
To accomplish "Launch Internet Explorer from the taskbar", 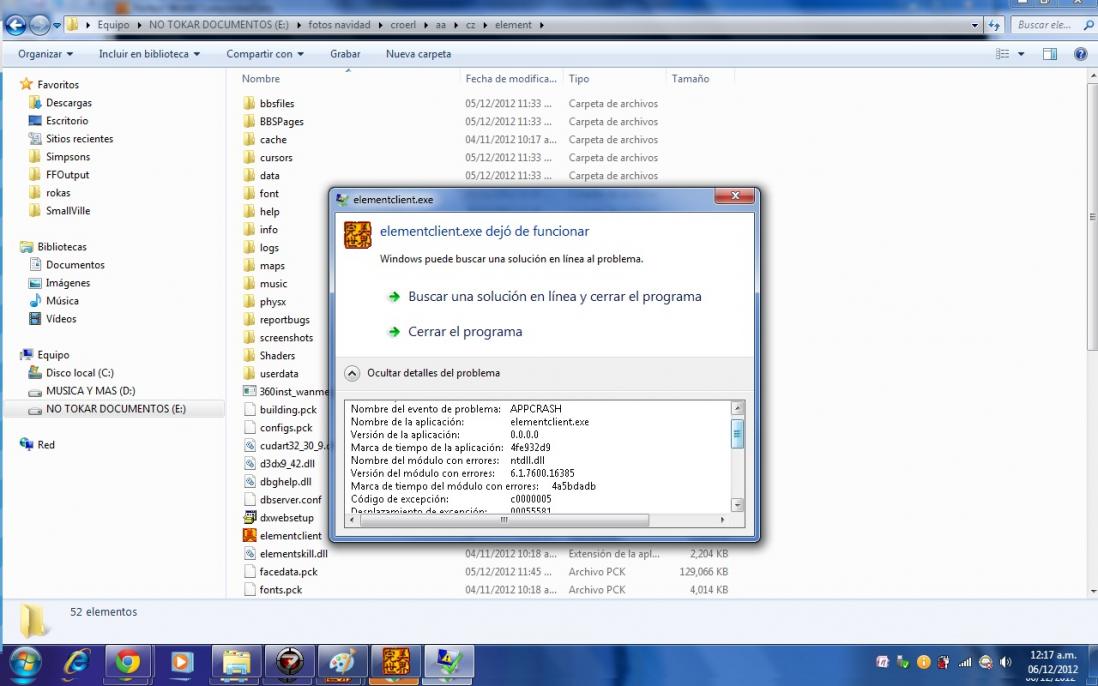I will tap(76, 662).
